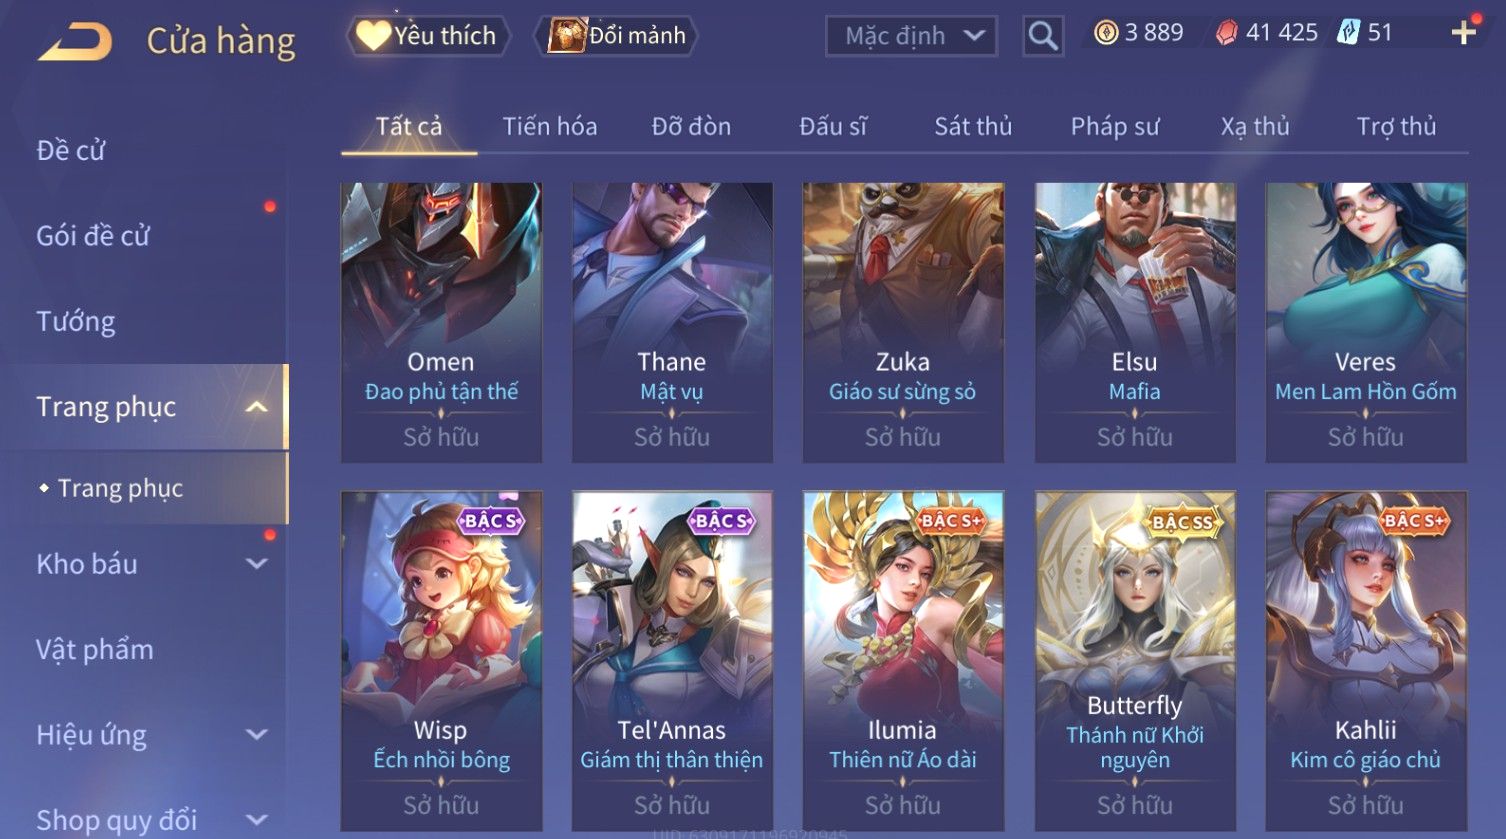Click the red gem currency icon
Screen dimensions: 1506x839
1227,33
